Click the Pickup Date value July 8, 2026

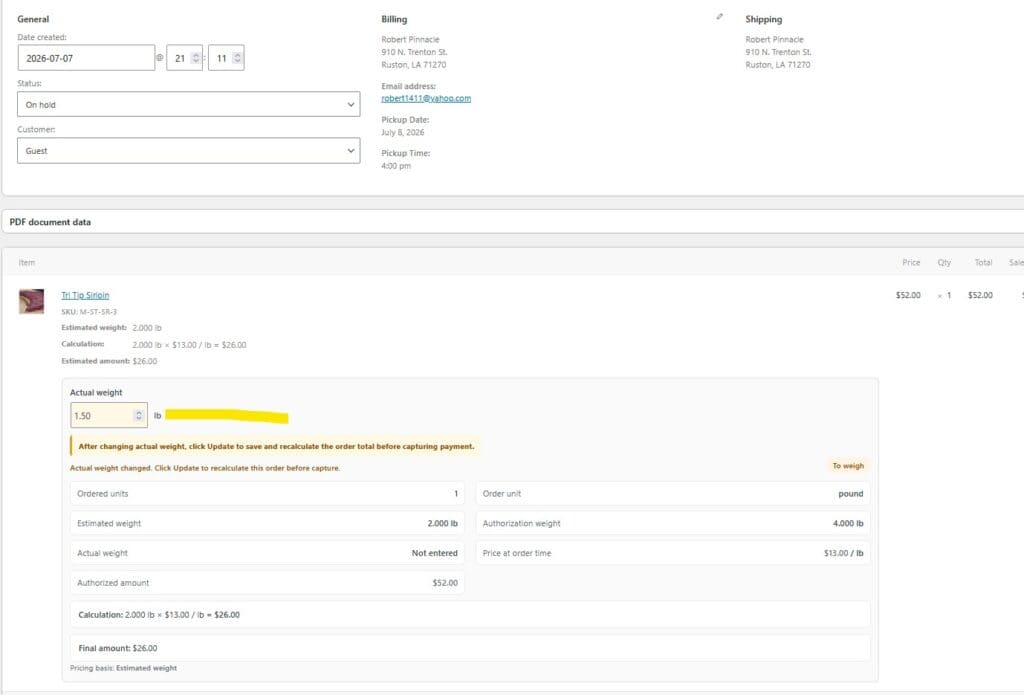coord(402,132)
